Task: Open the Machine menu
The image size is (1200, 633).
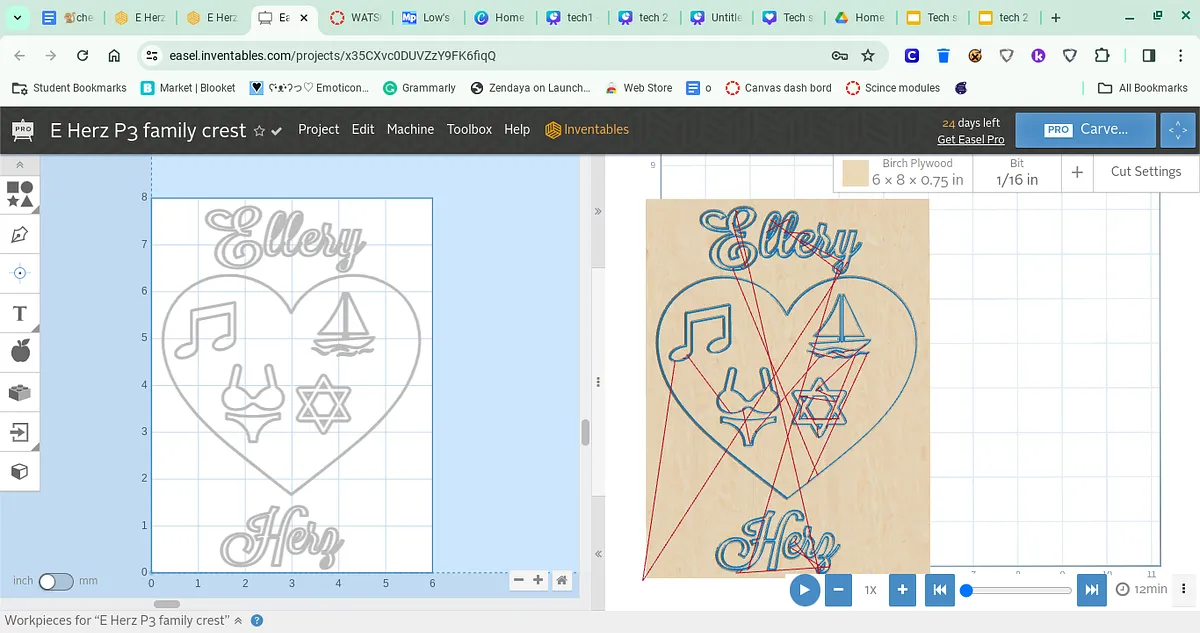Action: (410, 130)
